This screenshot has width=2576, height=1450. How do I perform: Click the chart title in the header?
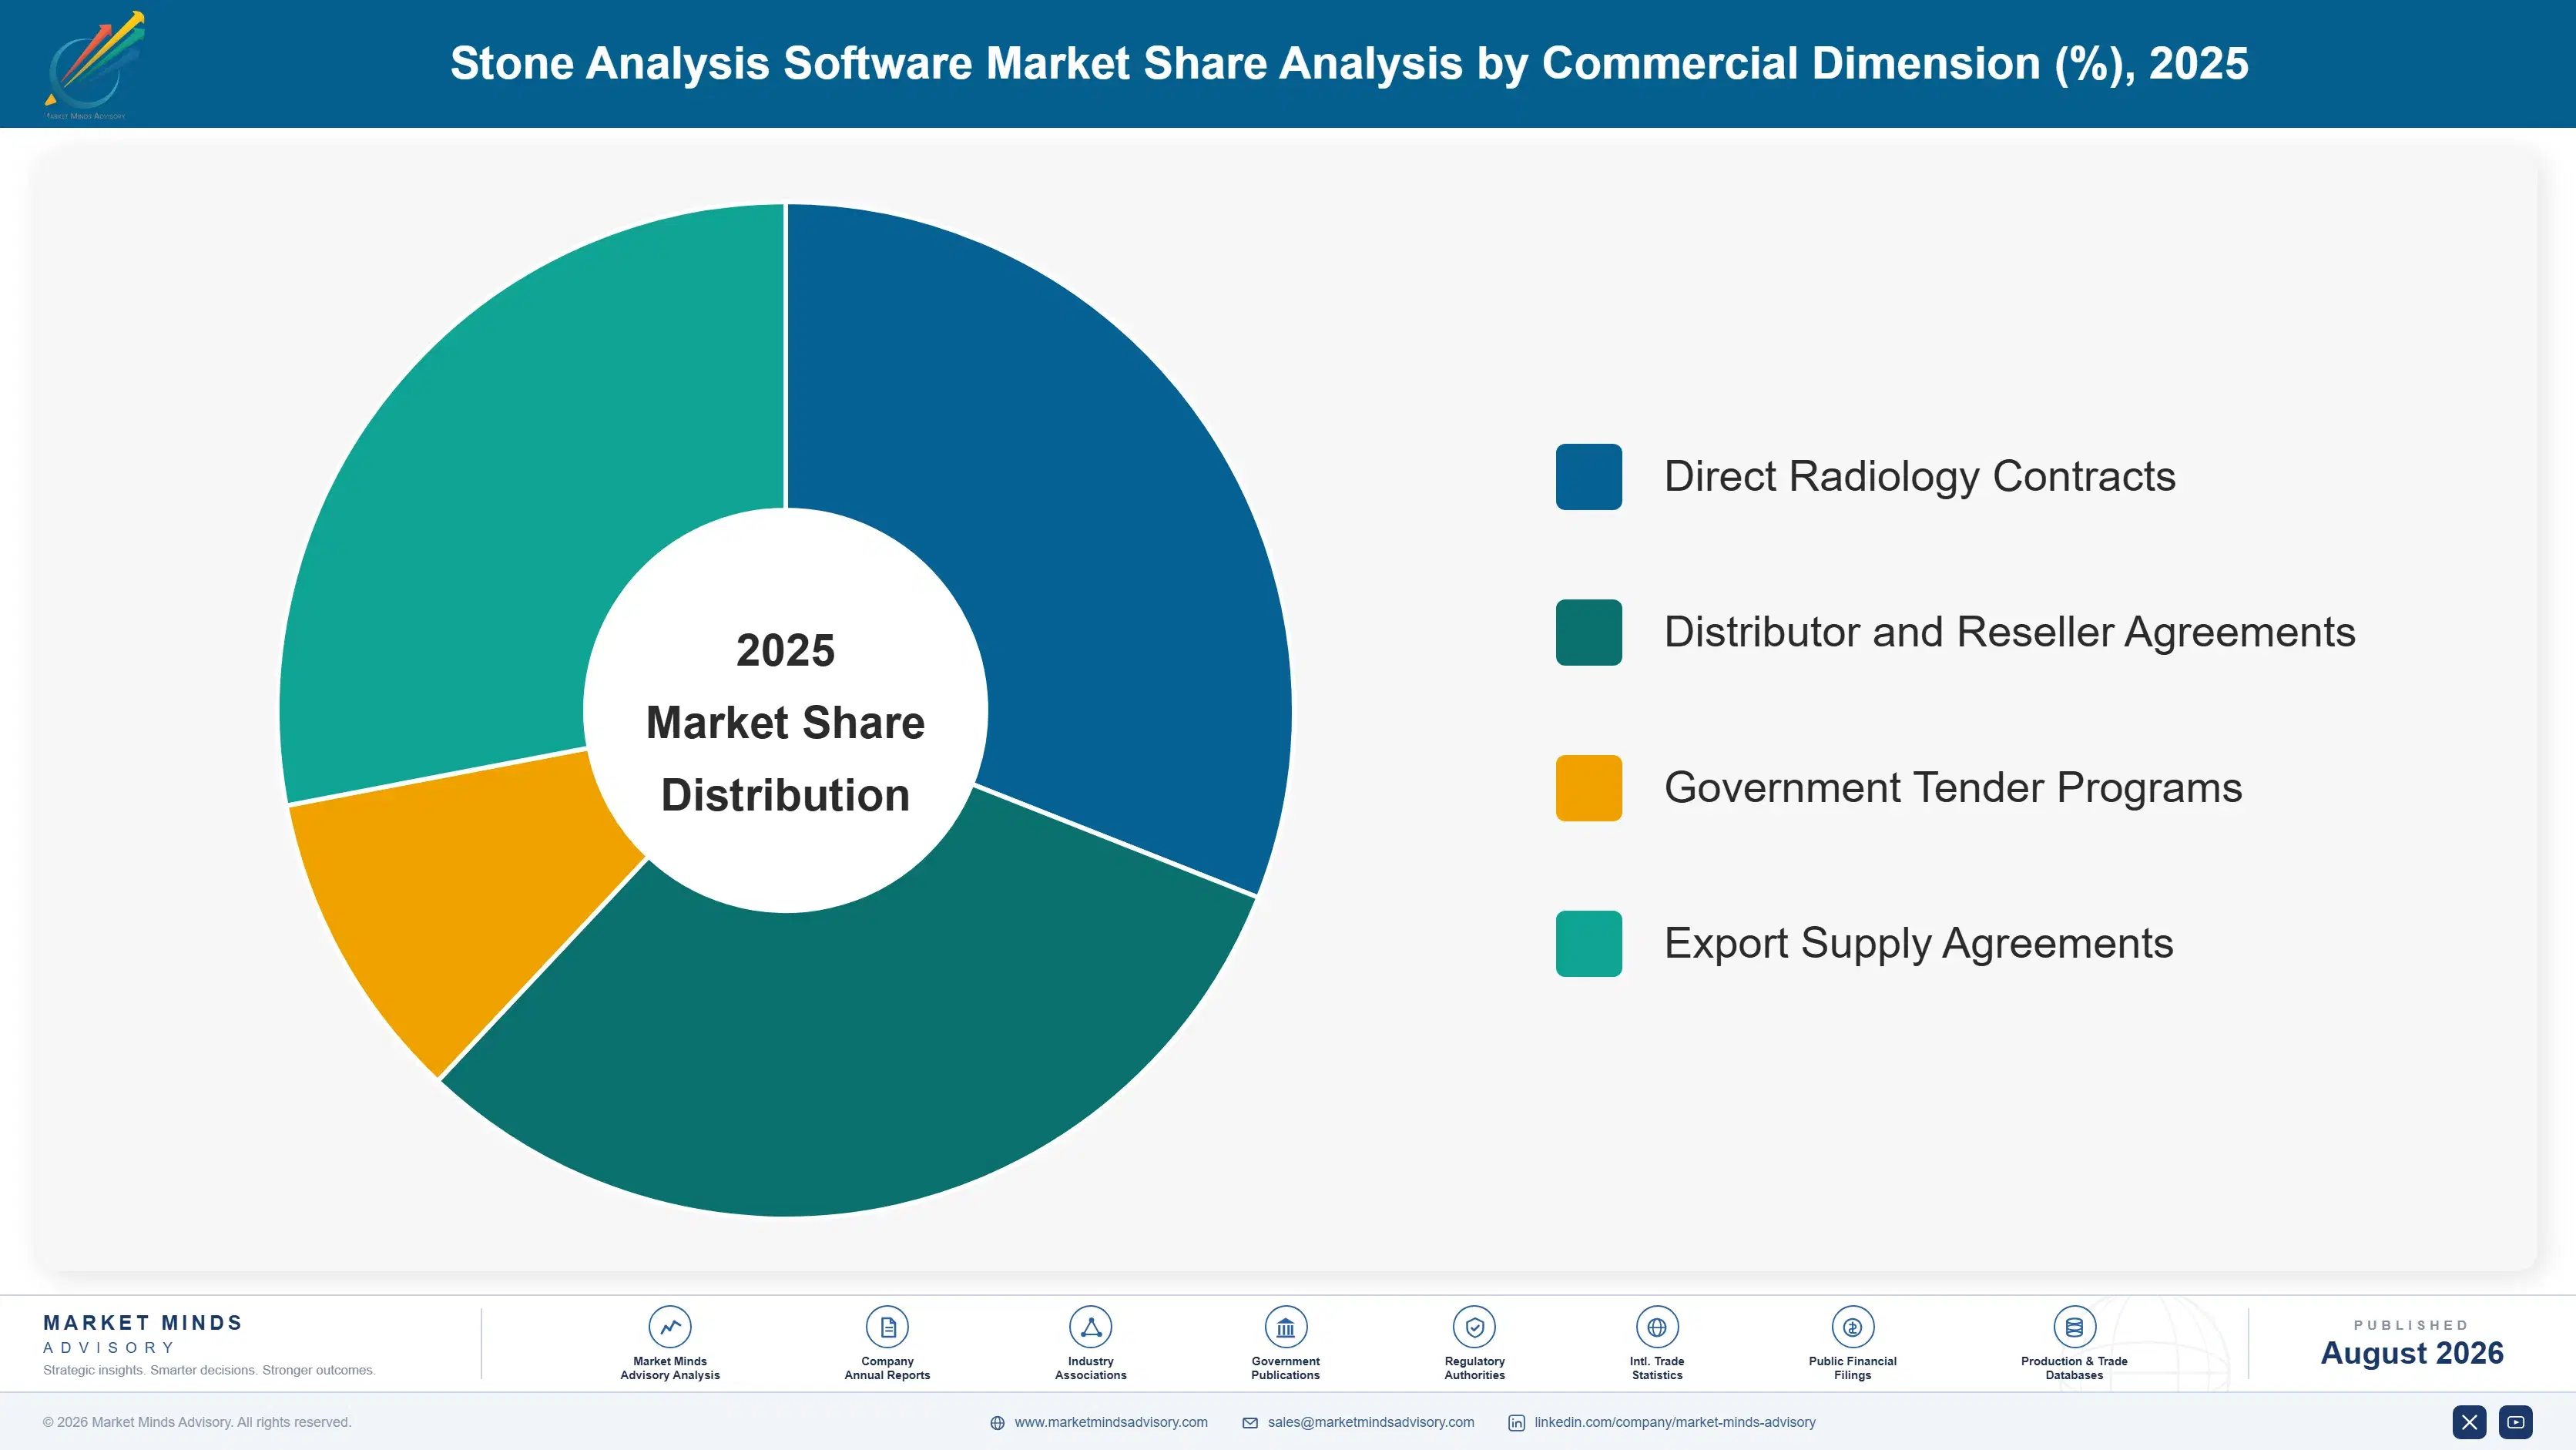(1349, 64)
